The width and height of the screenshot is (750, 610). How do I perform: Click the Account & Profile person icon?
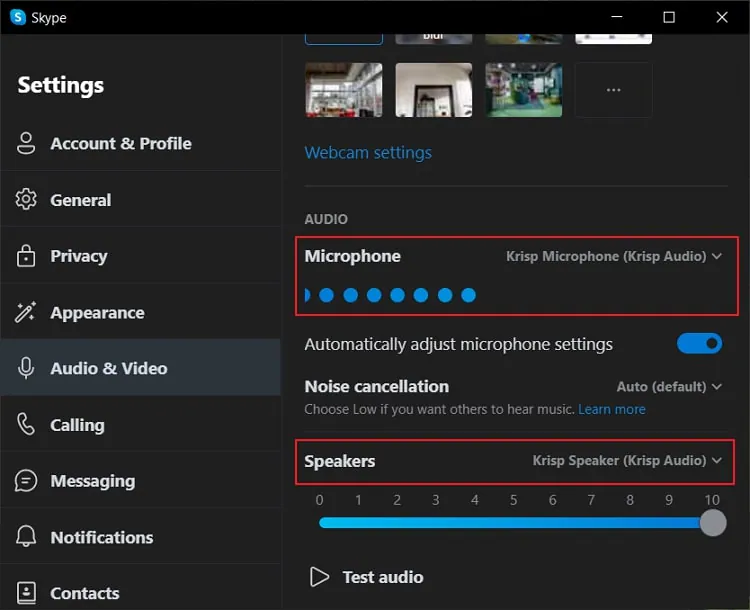26,143
